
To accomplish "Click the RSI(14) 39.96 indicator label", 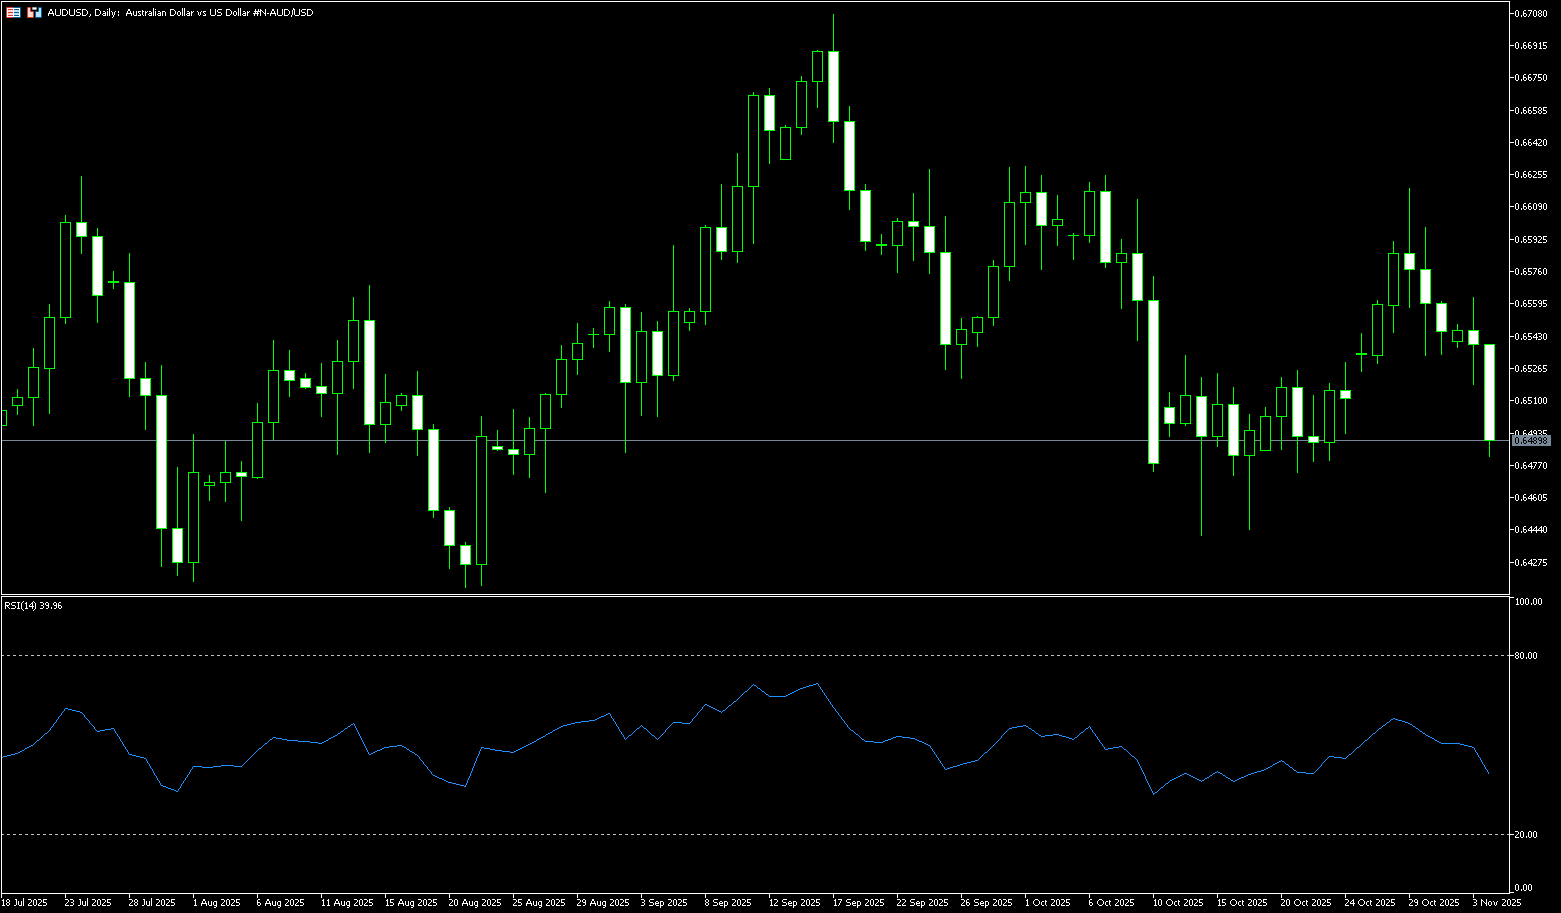I will pos(33,606).
